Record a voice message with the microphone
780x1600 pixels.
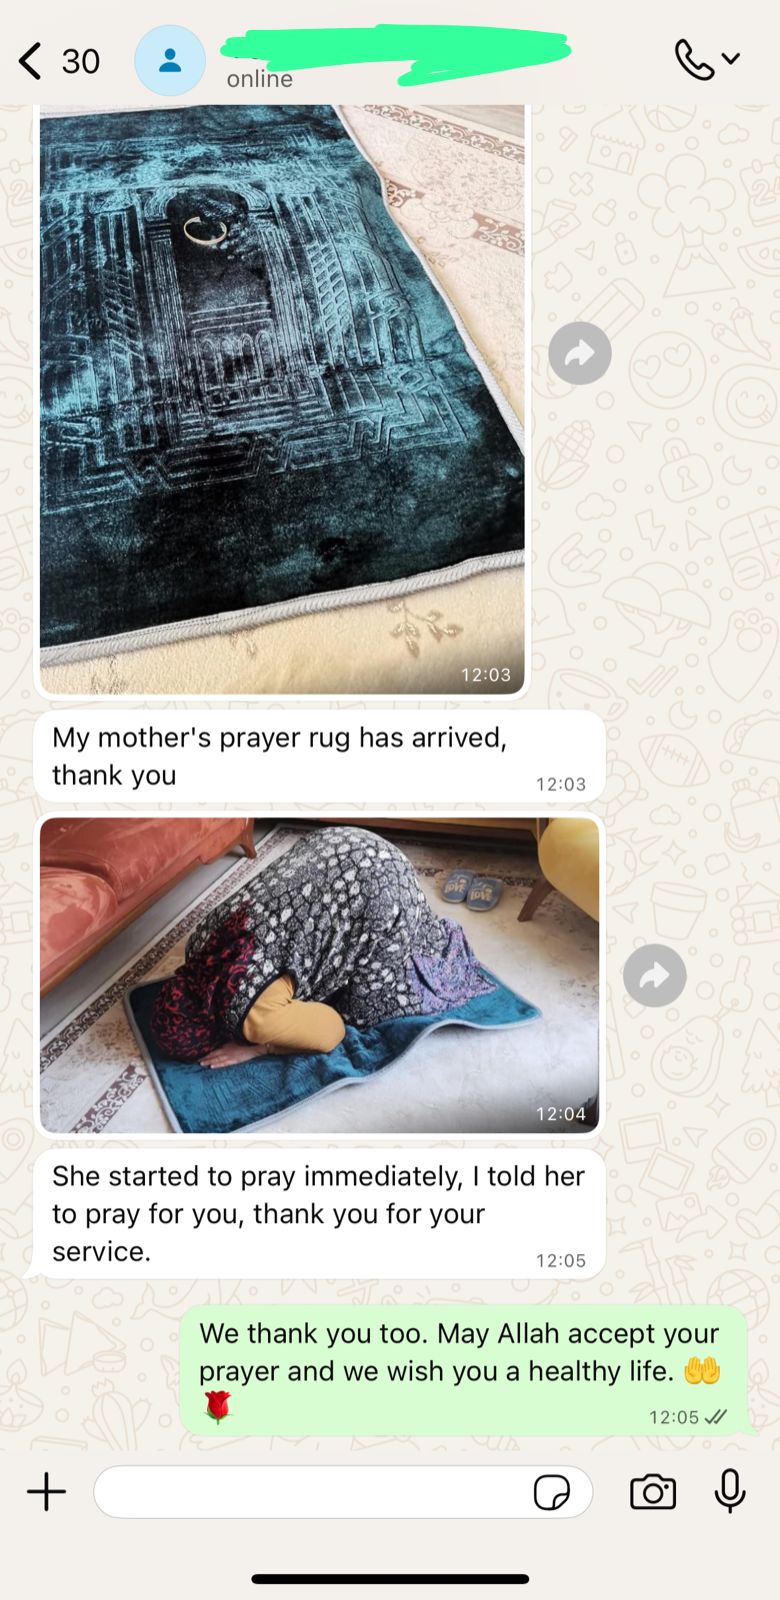tap(730, 1491)
